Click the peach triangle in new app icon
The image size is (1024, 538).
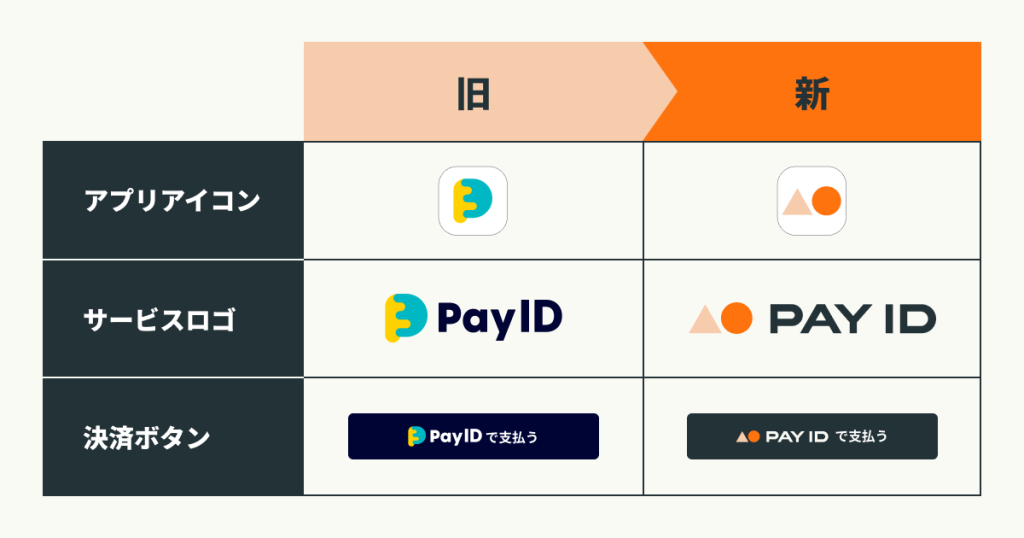click(x=798, y=203)
